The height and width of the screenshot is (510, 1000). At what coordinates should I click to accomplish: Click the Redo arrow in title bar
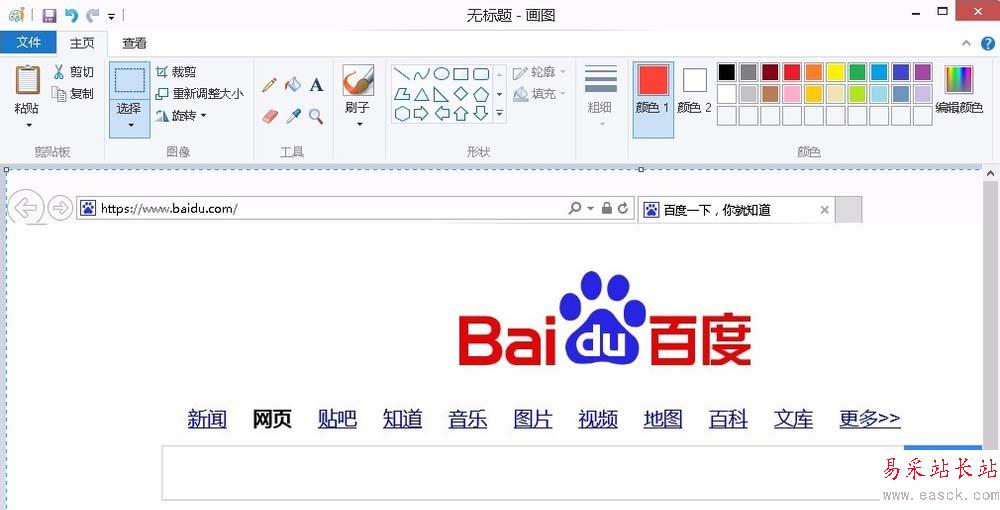click(x=93, y=15)
